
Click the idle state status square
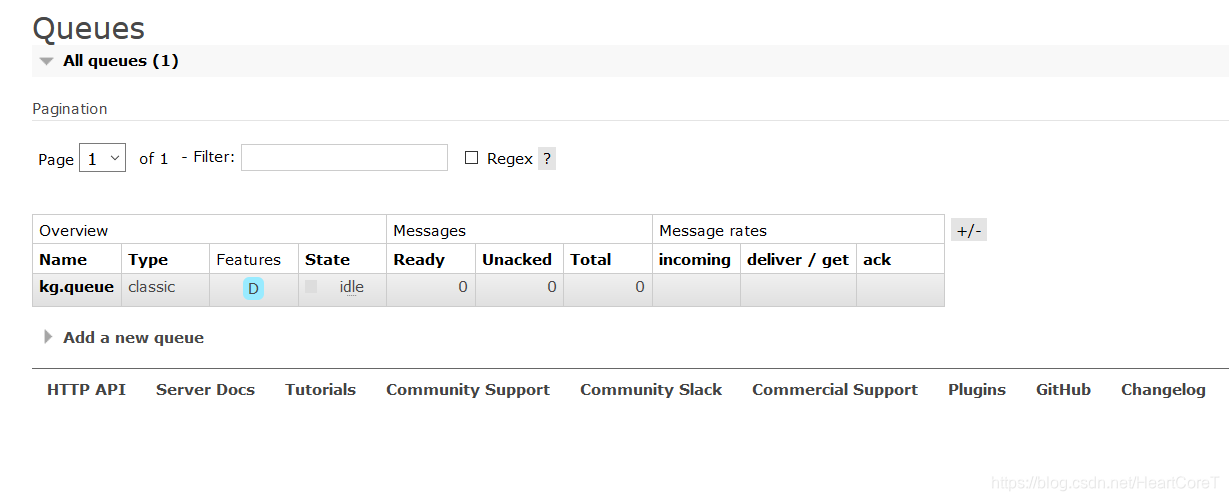click(311, 287)
